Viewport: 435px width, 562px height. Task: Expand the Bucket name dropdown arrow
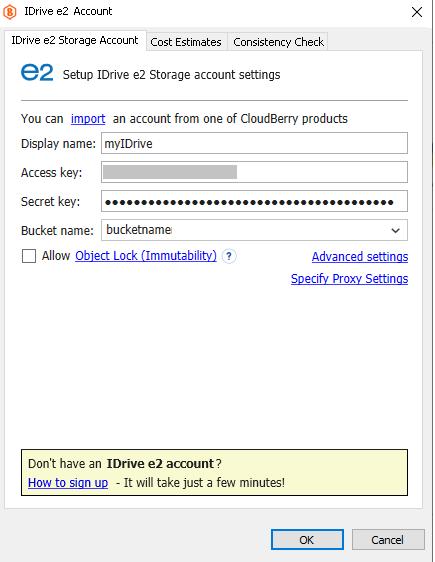click(x=395, y=230)
